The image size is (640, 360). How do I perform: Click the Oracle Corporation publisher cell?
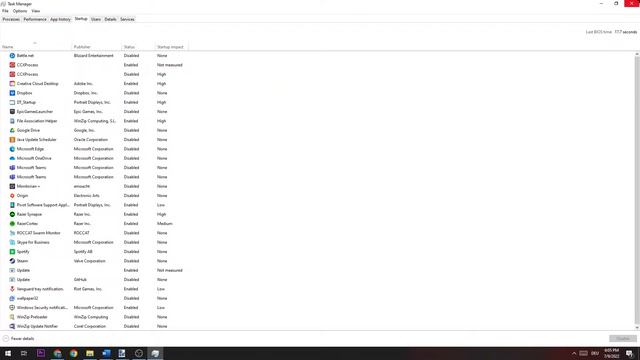tap(91, 140)
